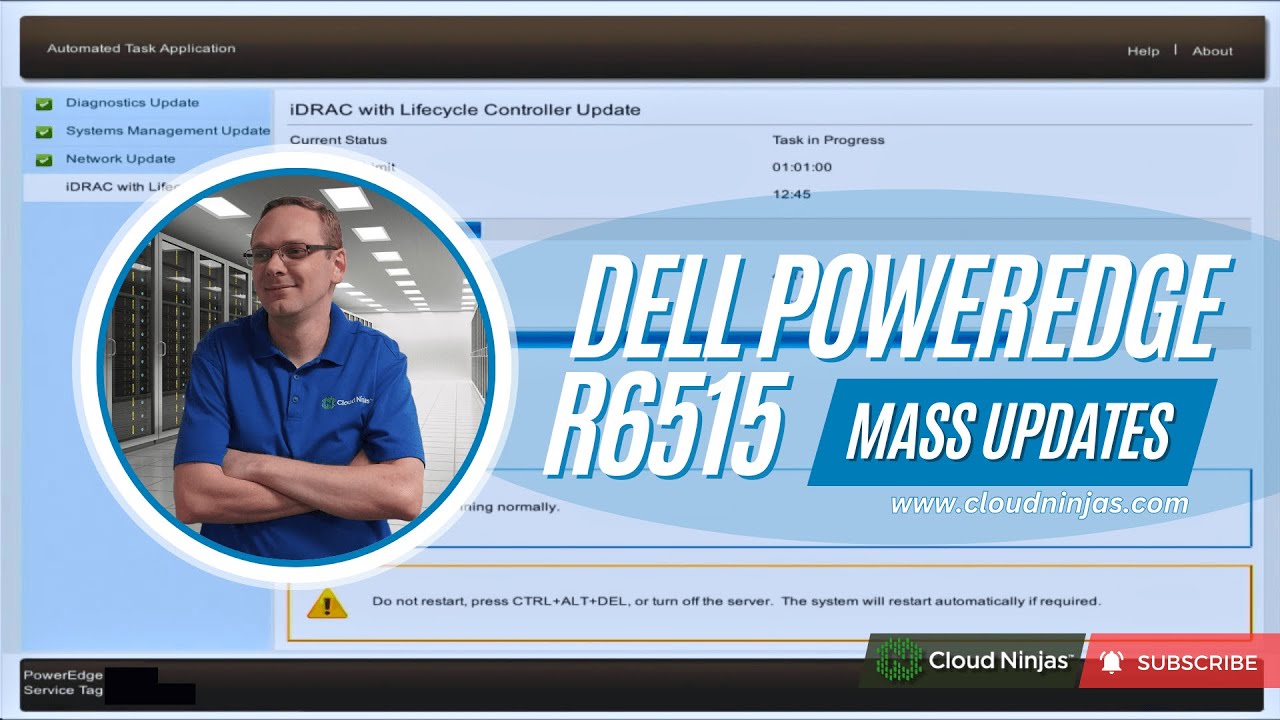This screenshot has height=720, width=1280.
Task: Select Diagnostics Update task
Action: click(132, 103)
